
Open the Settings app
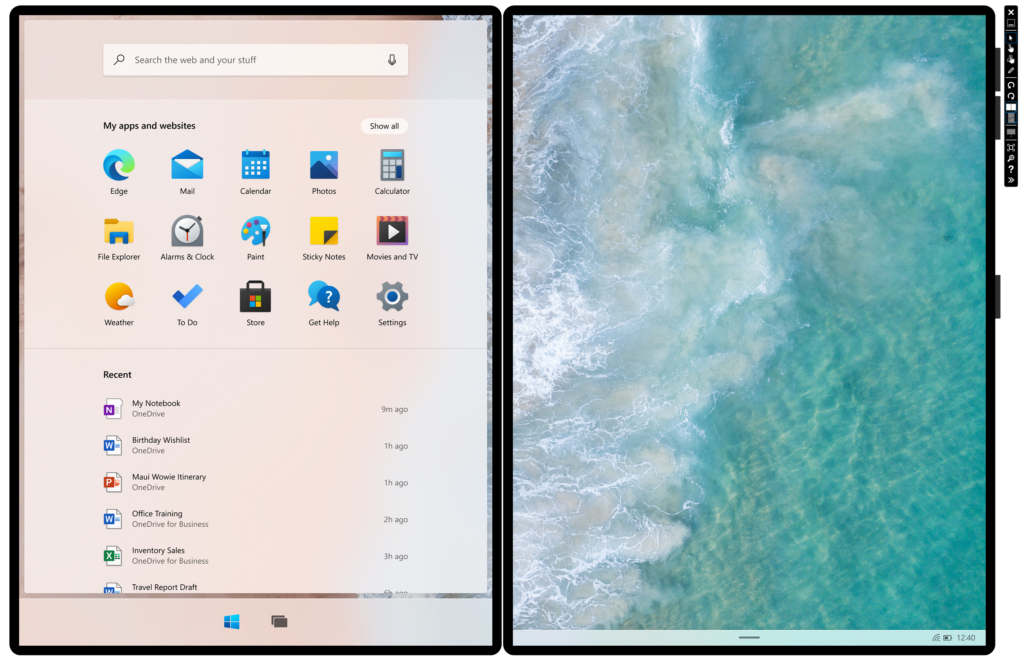pyautogui.click(x=392, y=304)
